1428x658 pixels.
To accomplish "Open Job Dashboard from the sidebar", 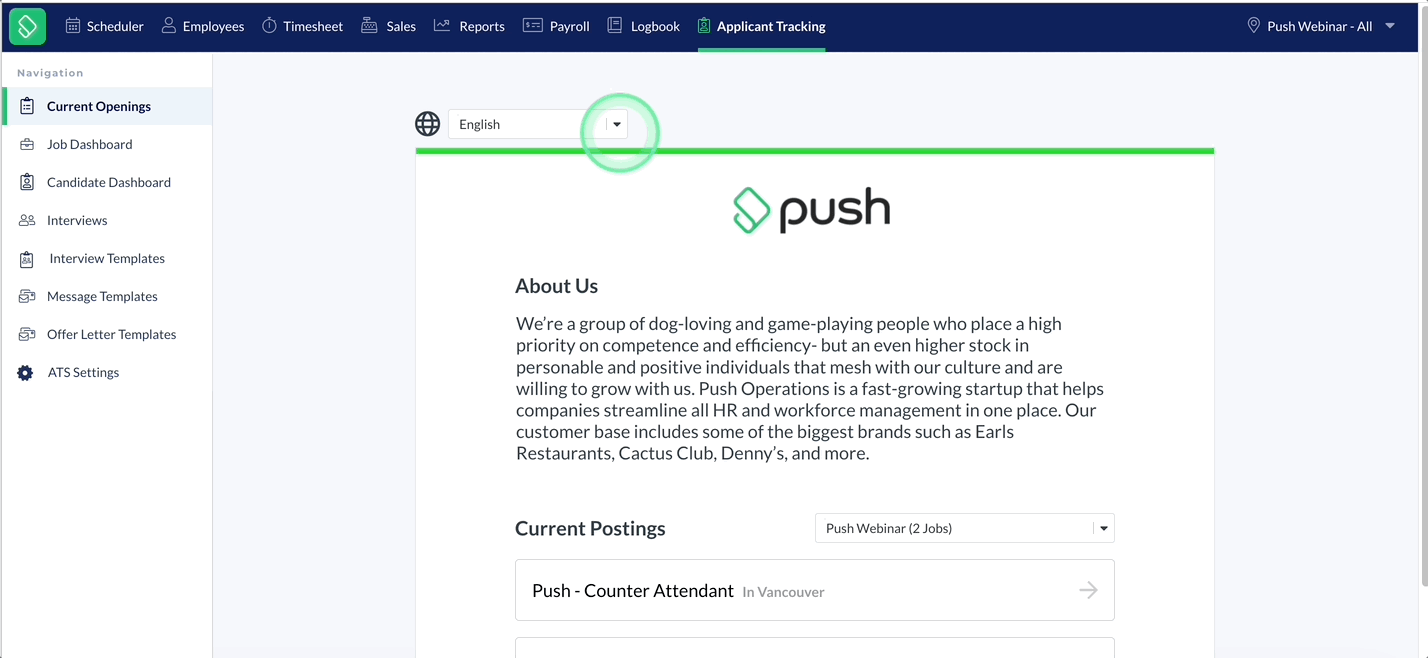I will tap(106, 144).
